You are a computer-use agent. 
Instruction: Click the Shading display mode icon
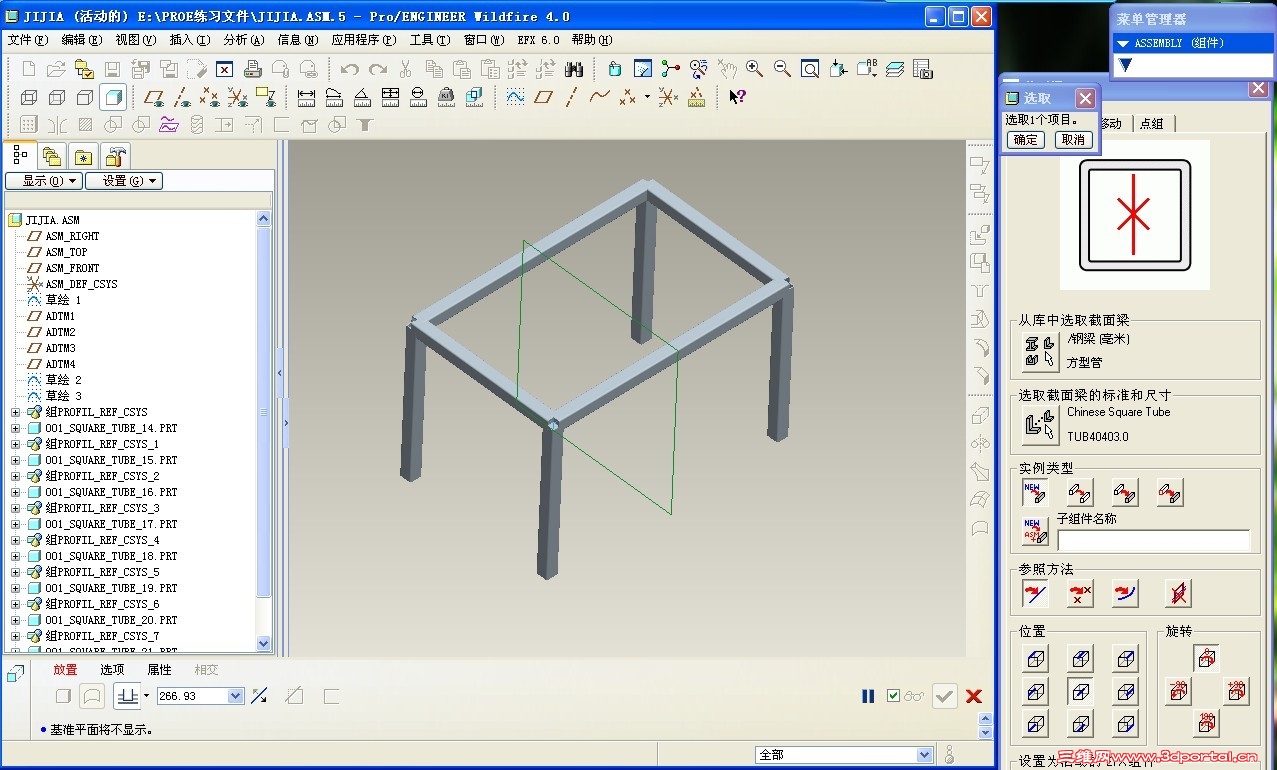pos(113,97)
